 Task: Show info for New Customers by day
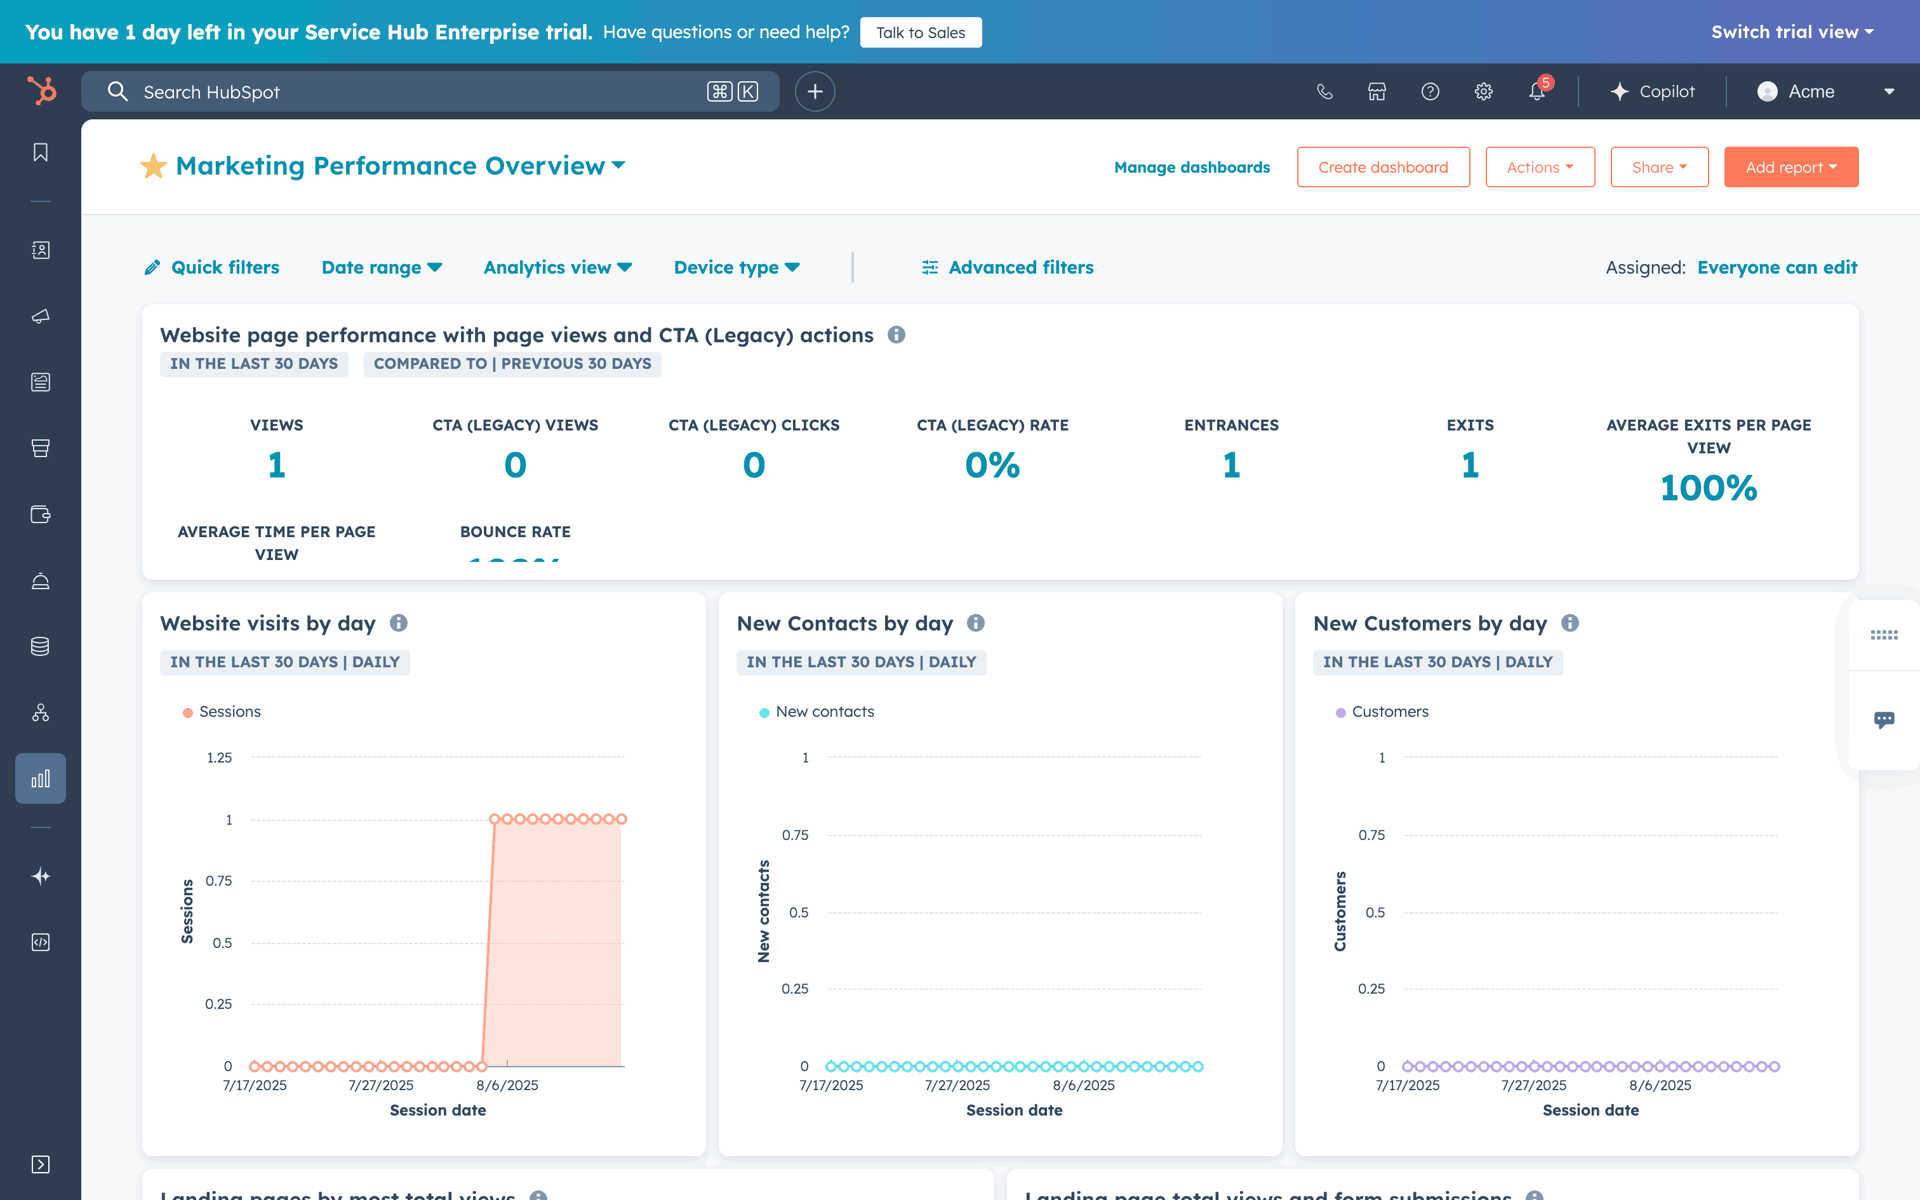tap(1570, 623)
